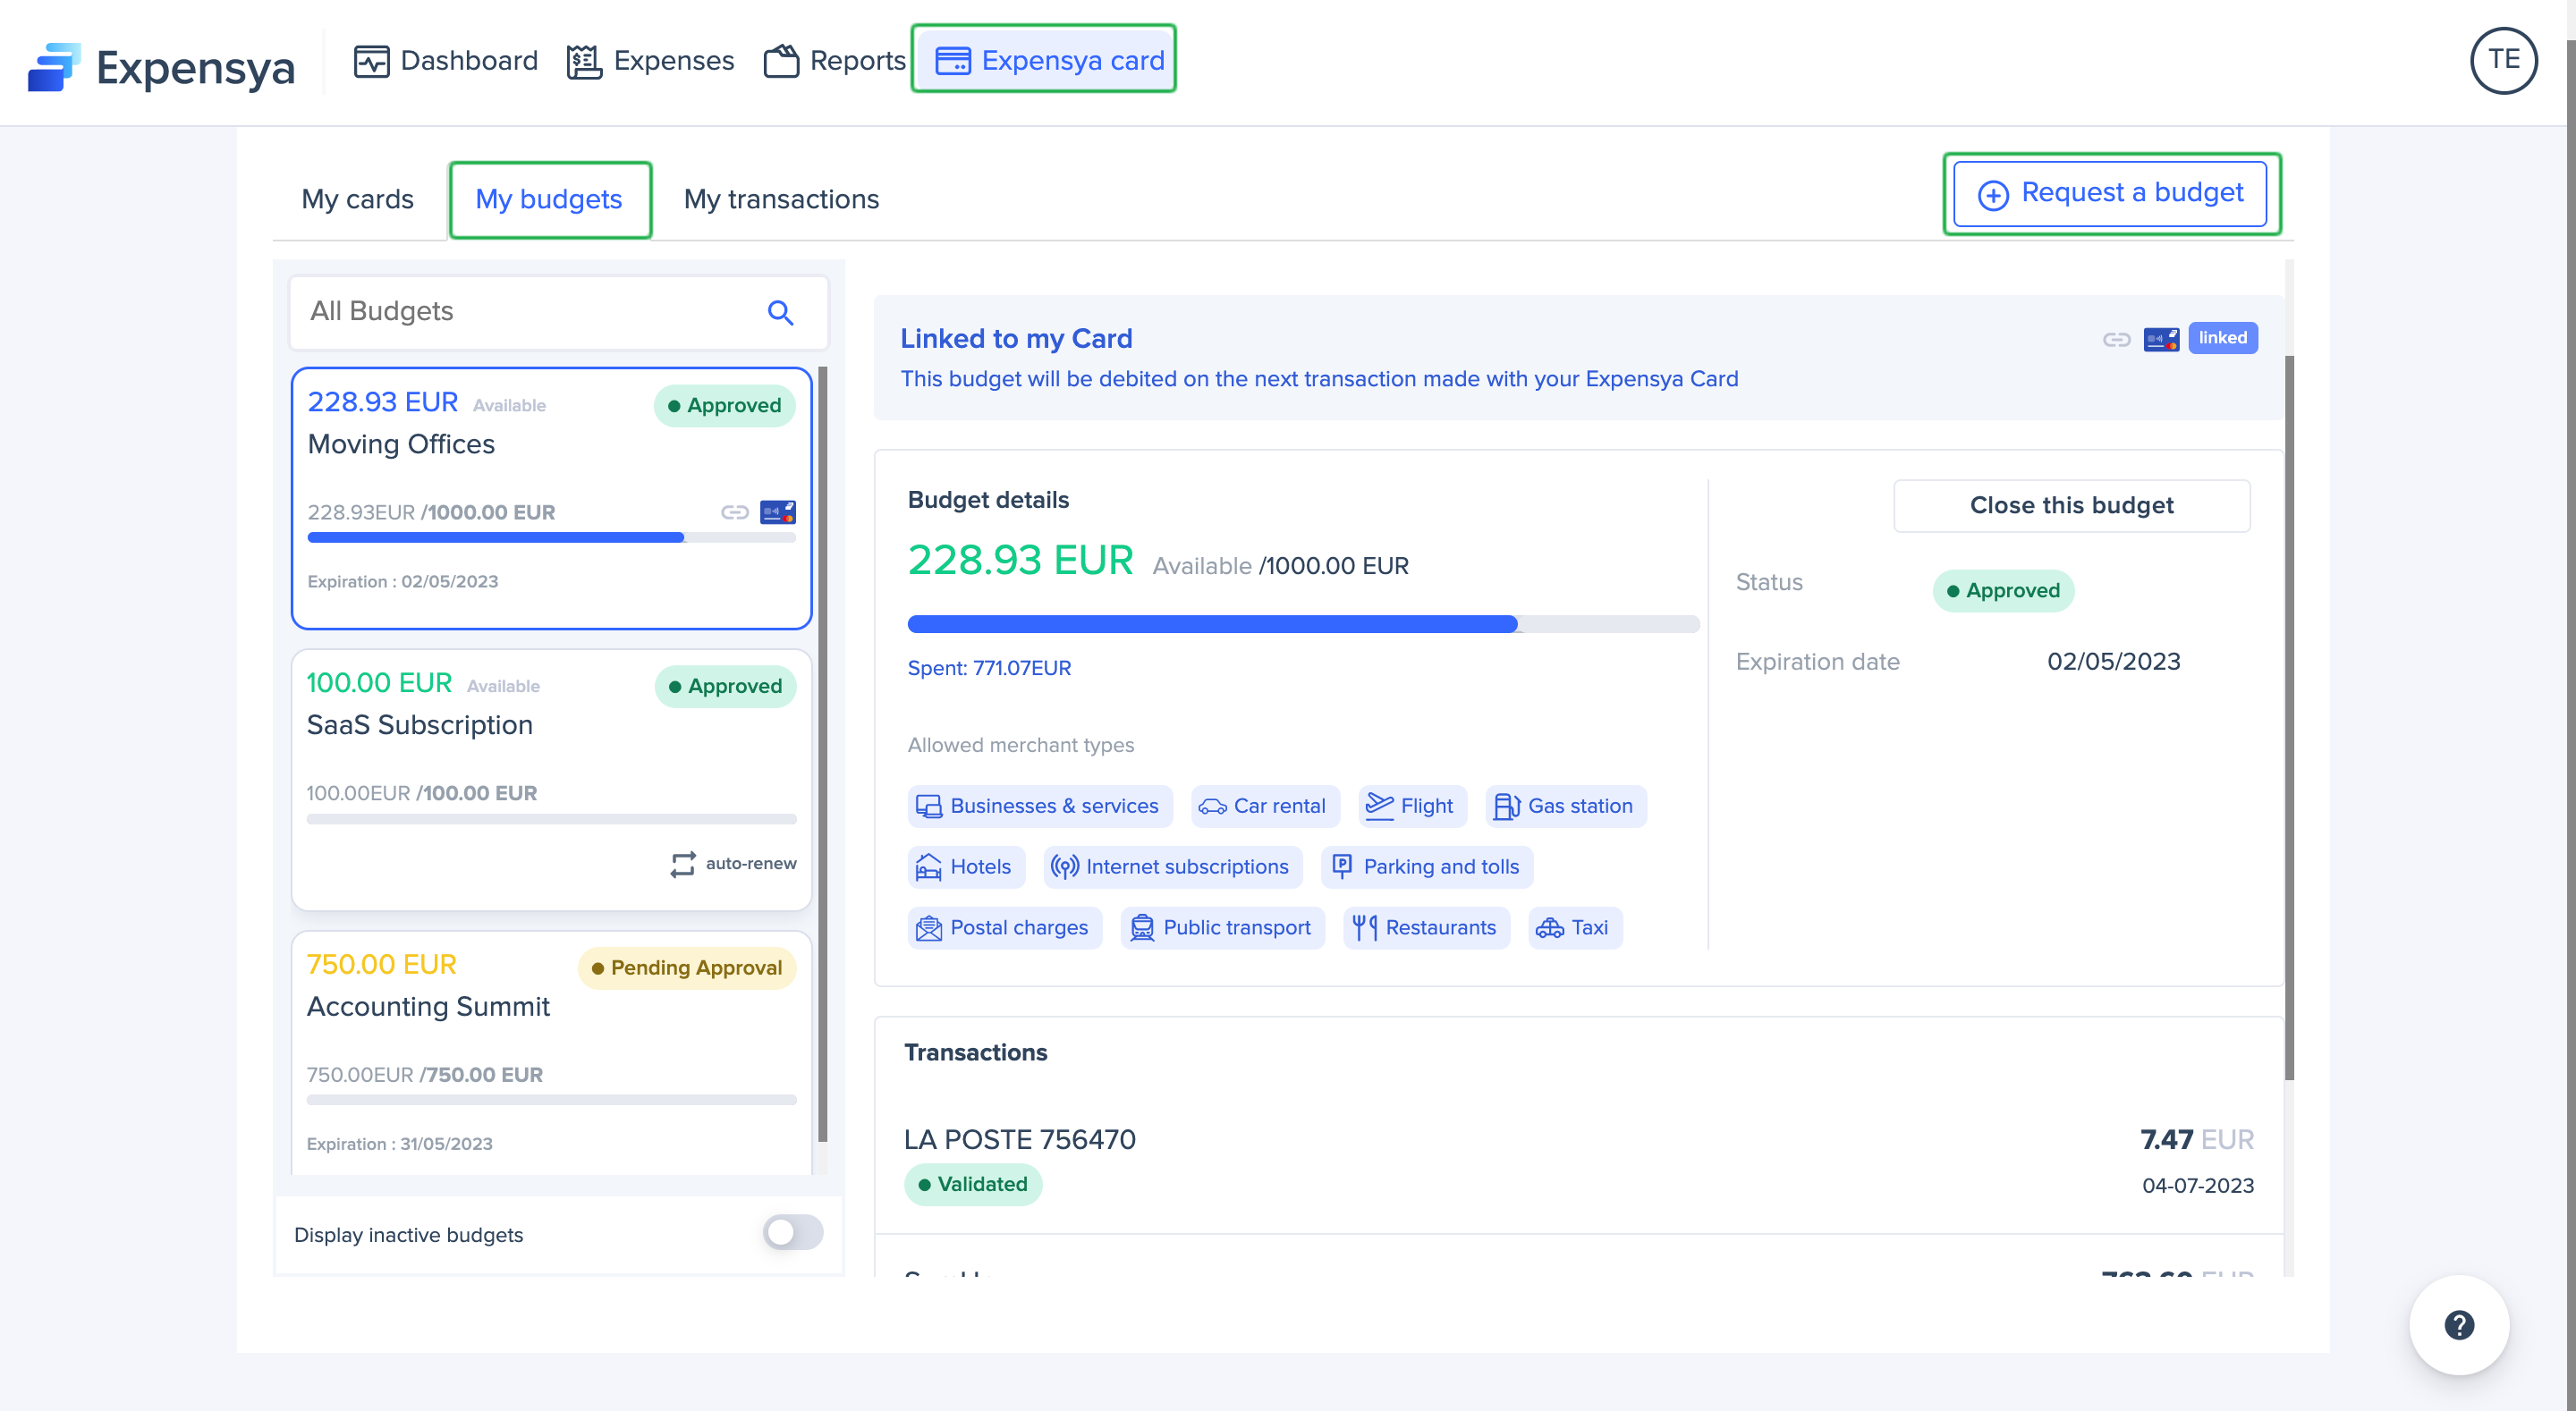Click Close this budget button
The image size is (2576, 1411).
pos(2071,505)
